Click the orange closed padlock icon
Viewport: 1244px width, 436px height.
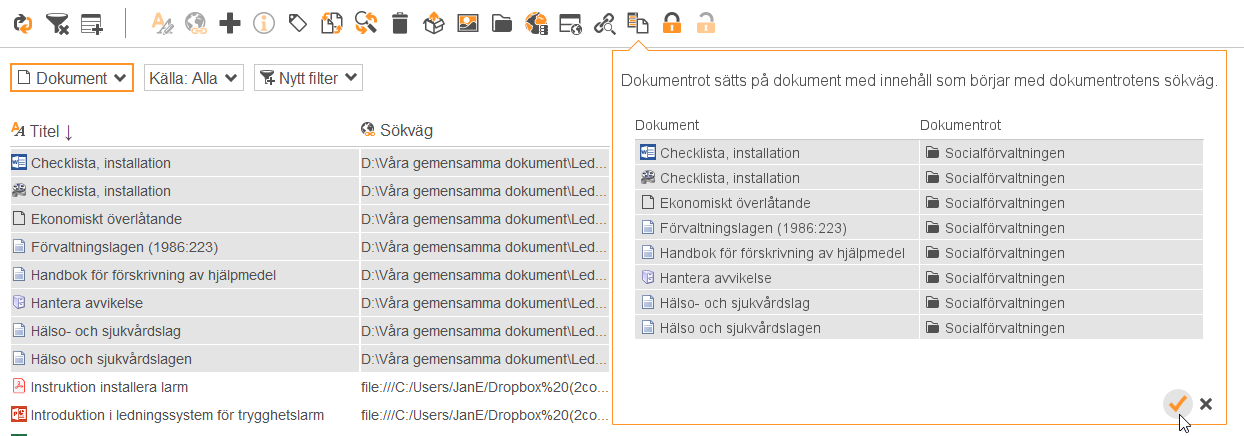(672, 23)
